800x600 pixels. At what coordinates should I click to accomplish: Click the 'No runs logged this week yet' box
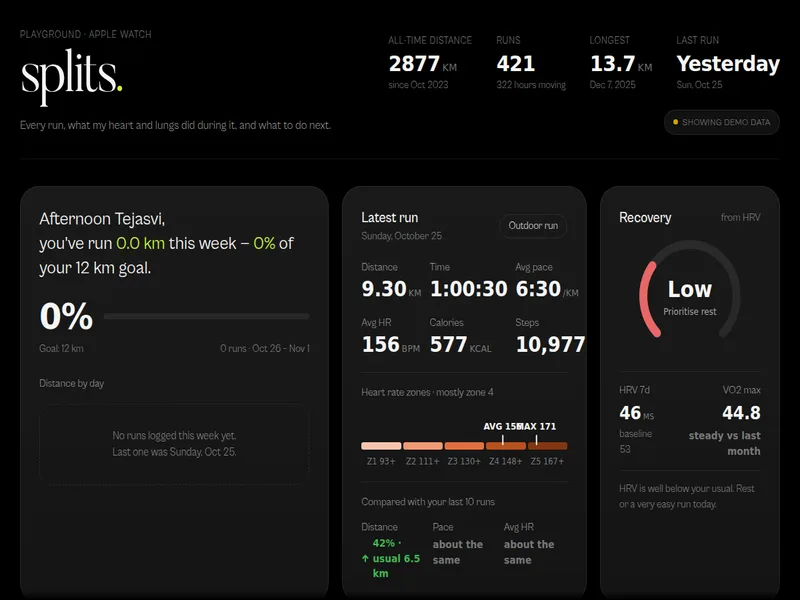click(174, 444)
